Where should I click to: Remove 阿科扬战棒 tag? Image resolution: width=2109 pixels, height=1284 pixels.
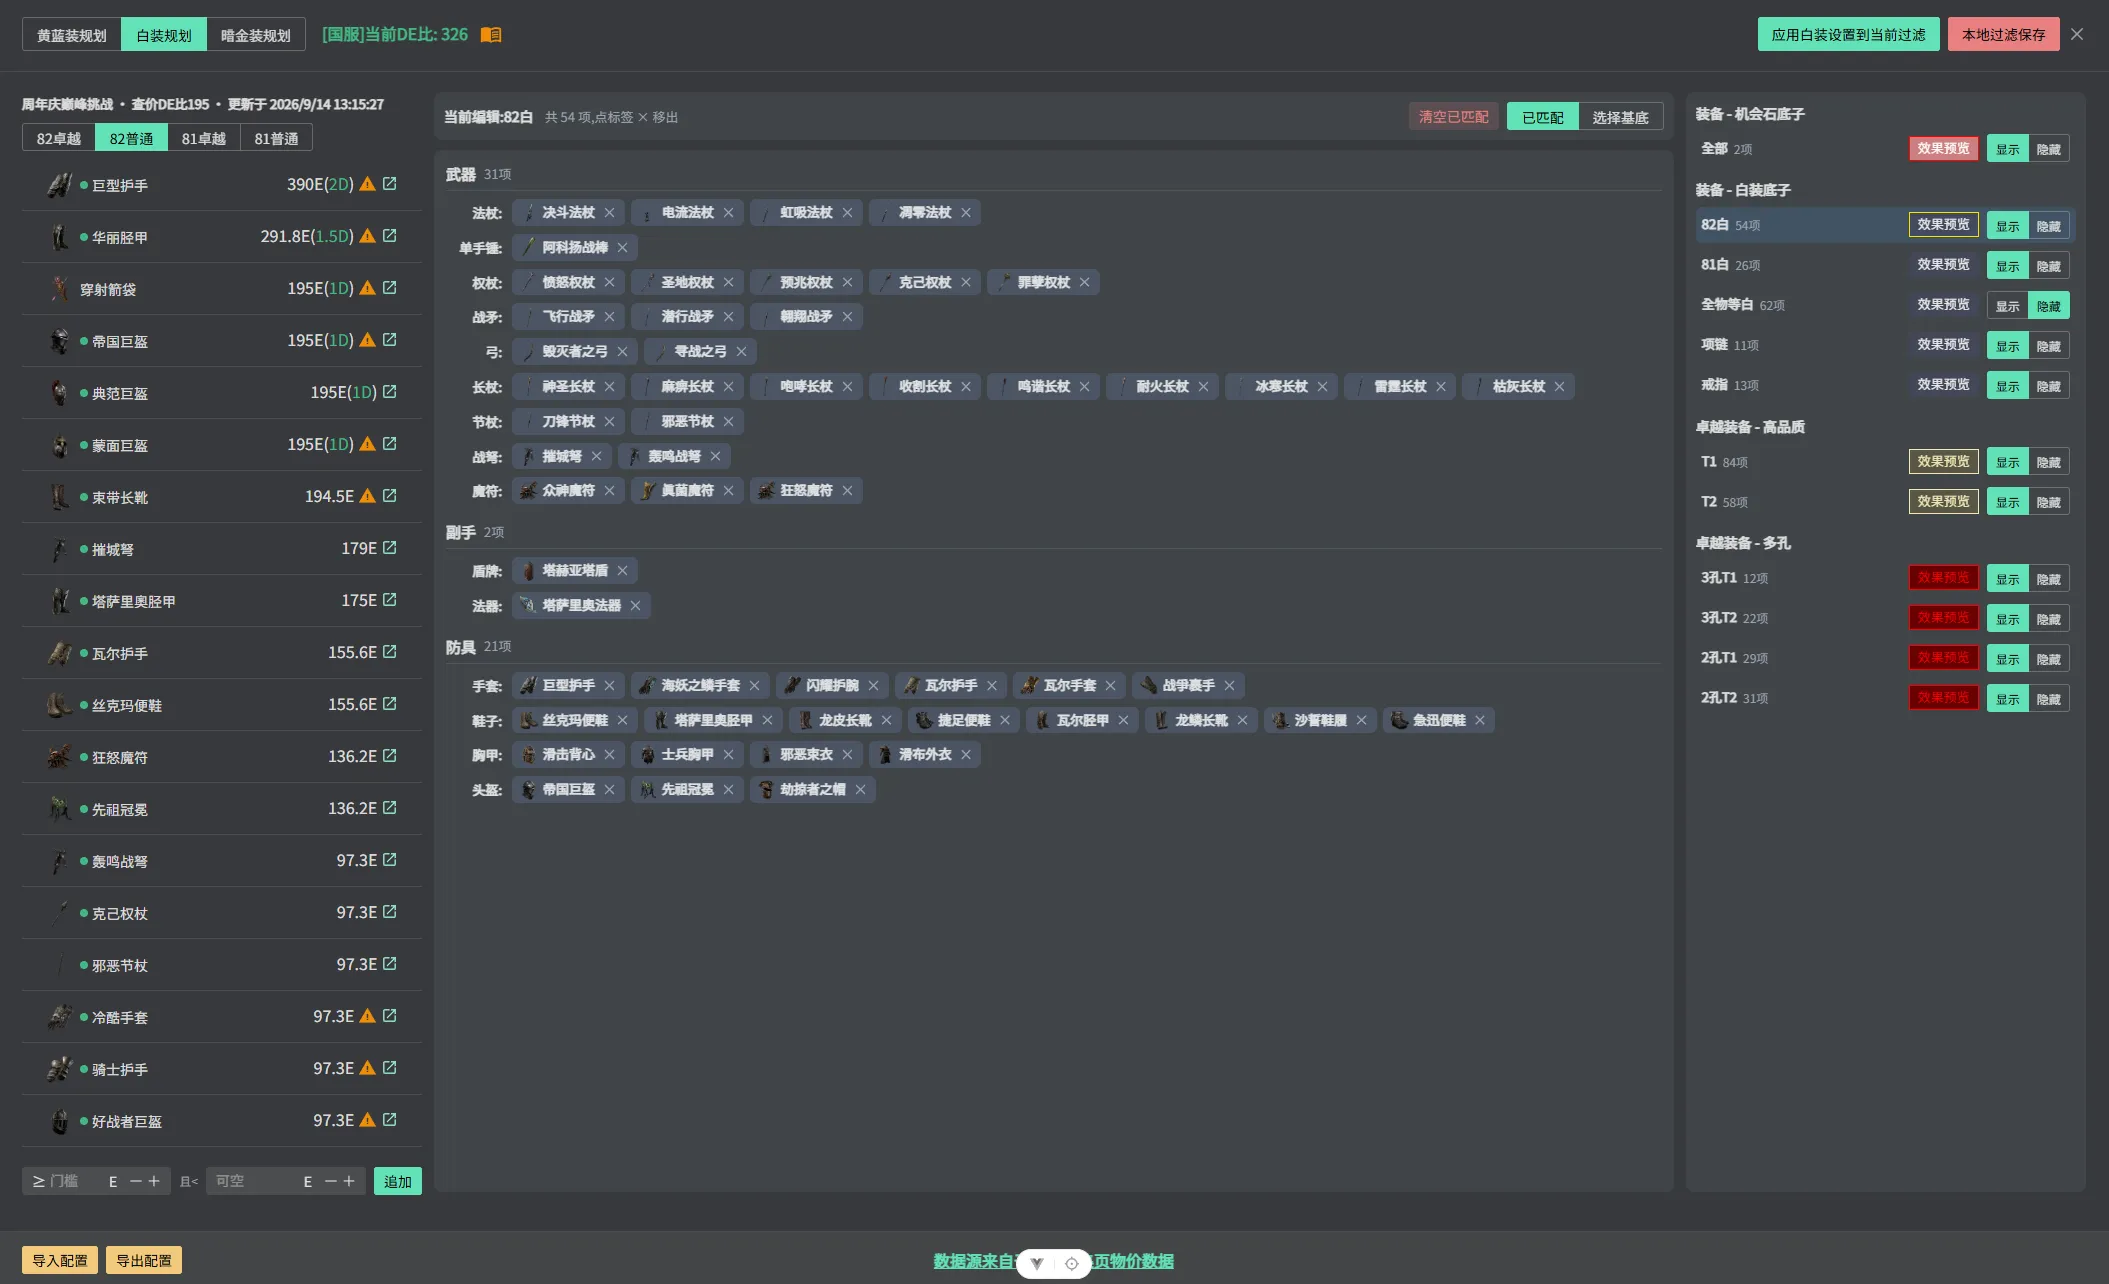(x=622, y=248)
